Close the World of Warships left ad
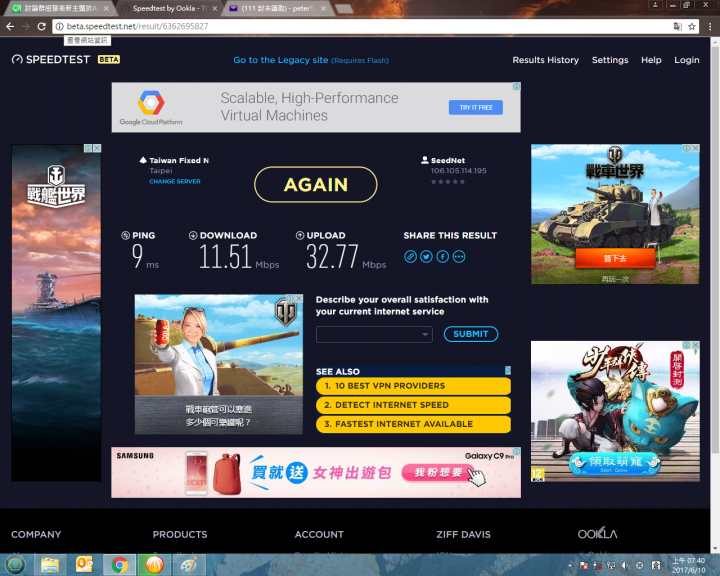 tap(97, 148)
